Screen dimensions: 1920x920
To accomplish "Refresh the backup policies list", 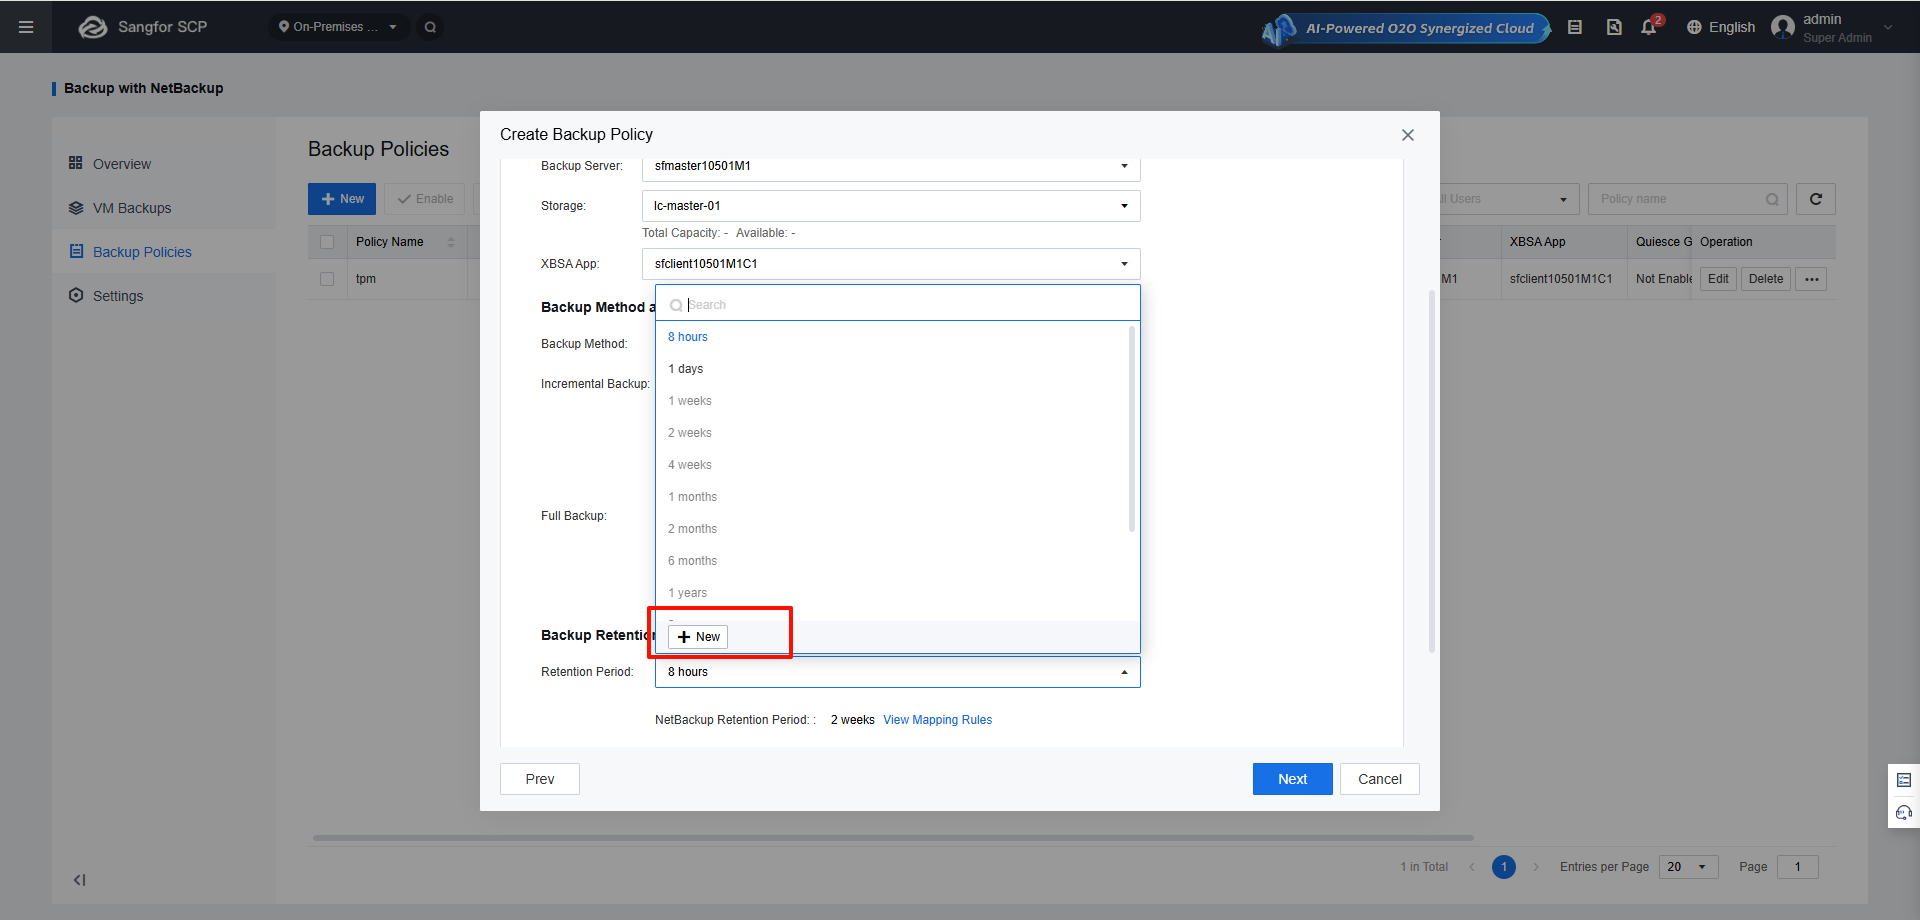I will (1816, 199).
